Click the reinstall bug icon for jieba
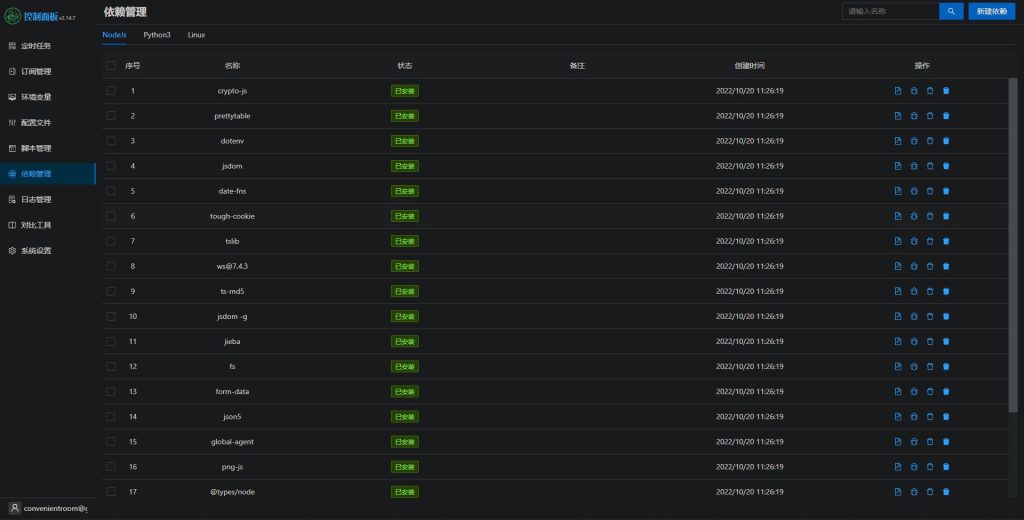This screenshot has width=1024, height=520. pyautogui.click(x=914, y=341)
